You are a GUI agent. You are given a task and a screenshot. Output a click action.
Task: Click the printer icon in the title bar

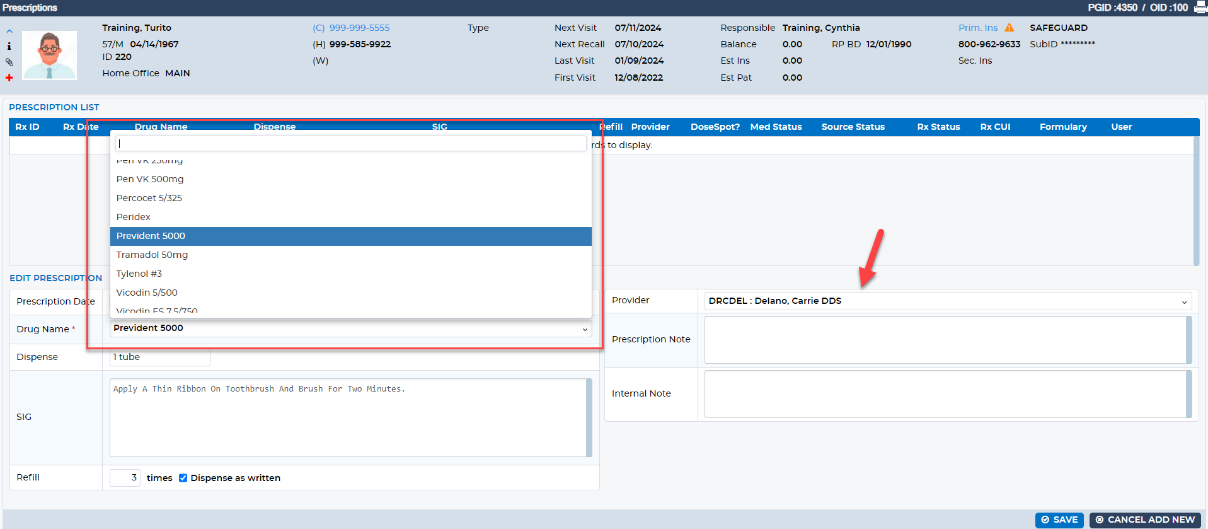pyautogui.click(x=1199, y=7)
